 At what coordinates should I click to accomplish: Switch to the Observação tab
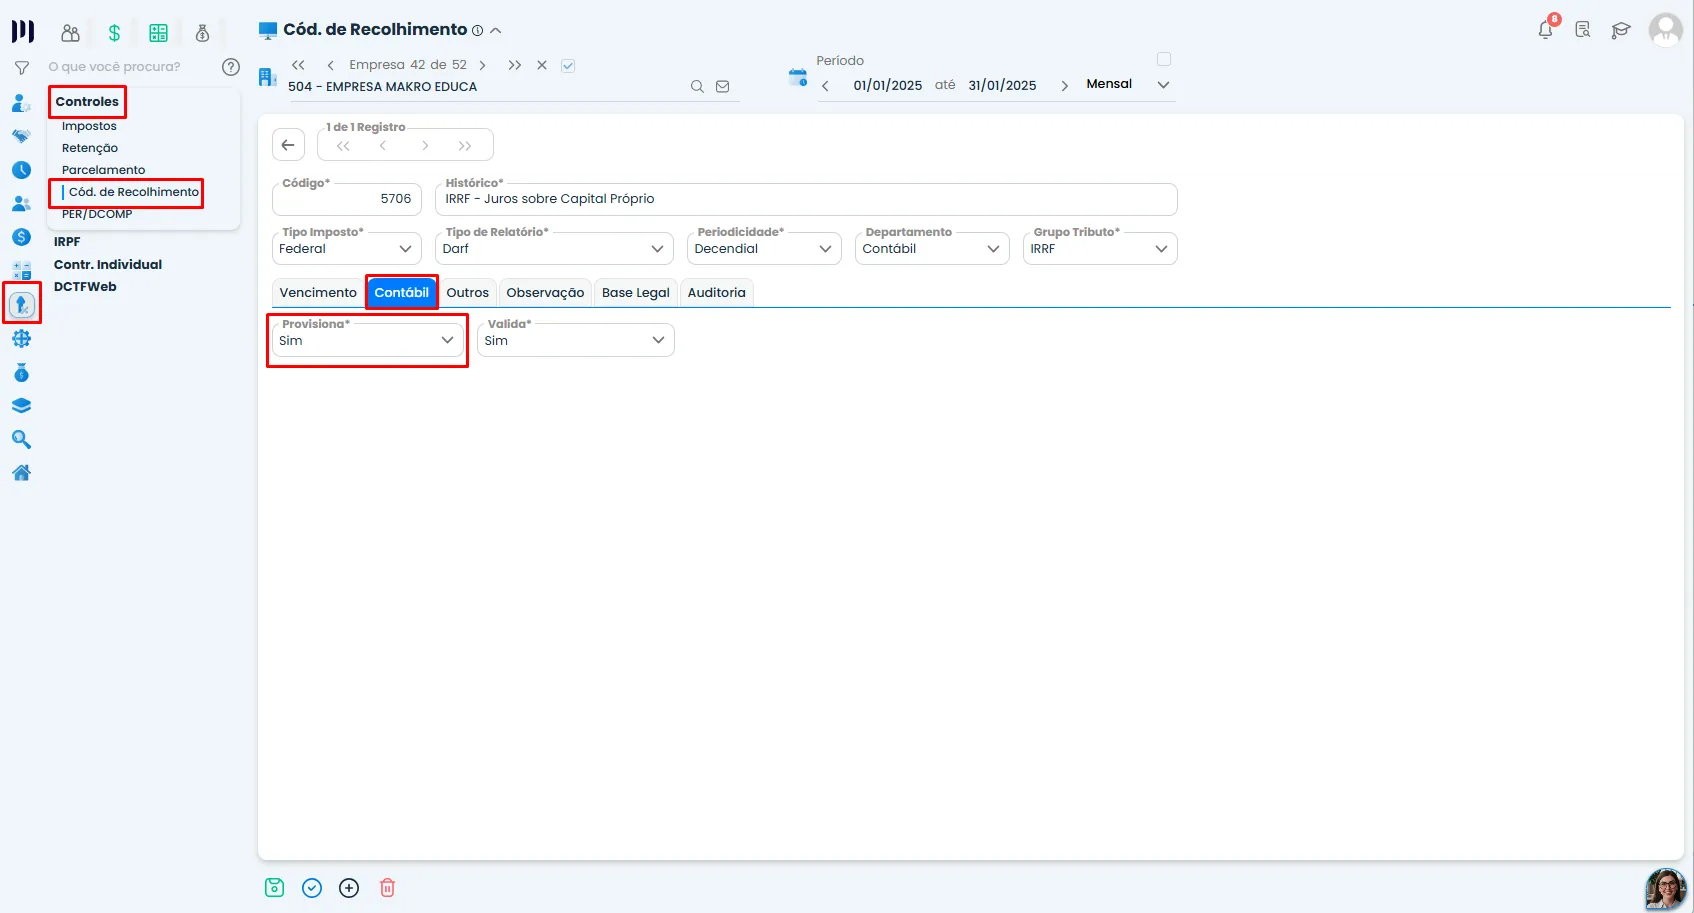(545, 293)
